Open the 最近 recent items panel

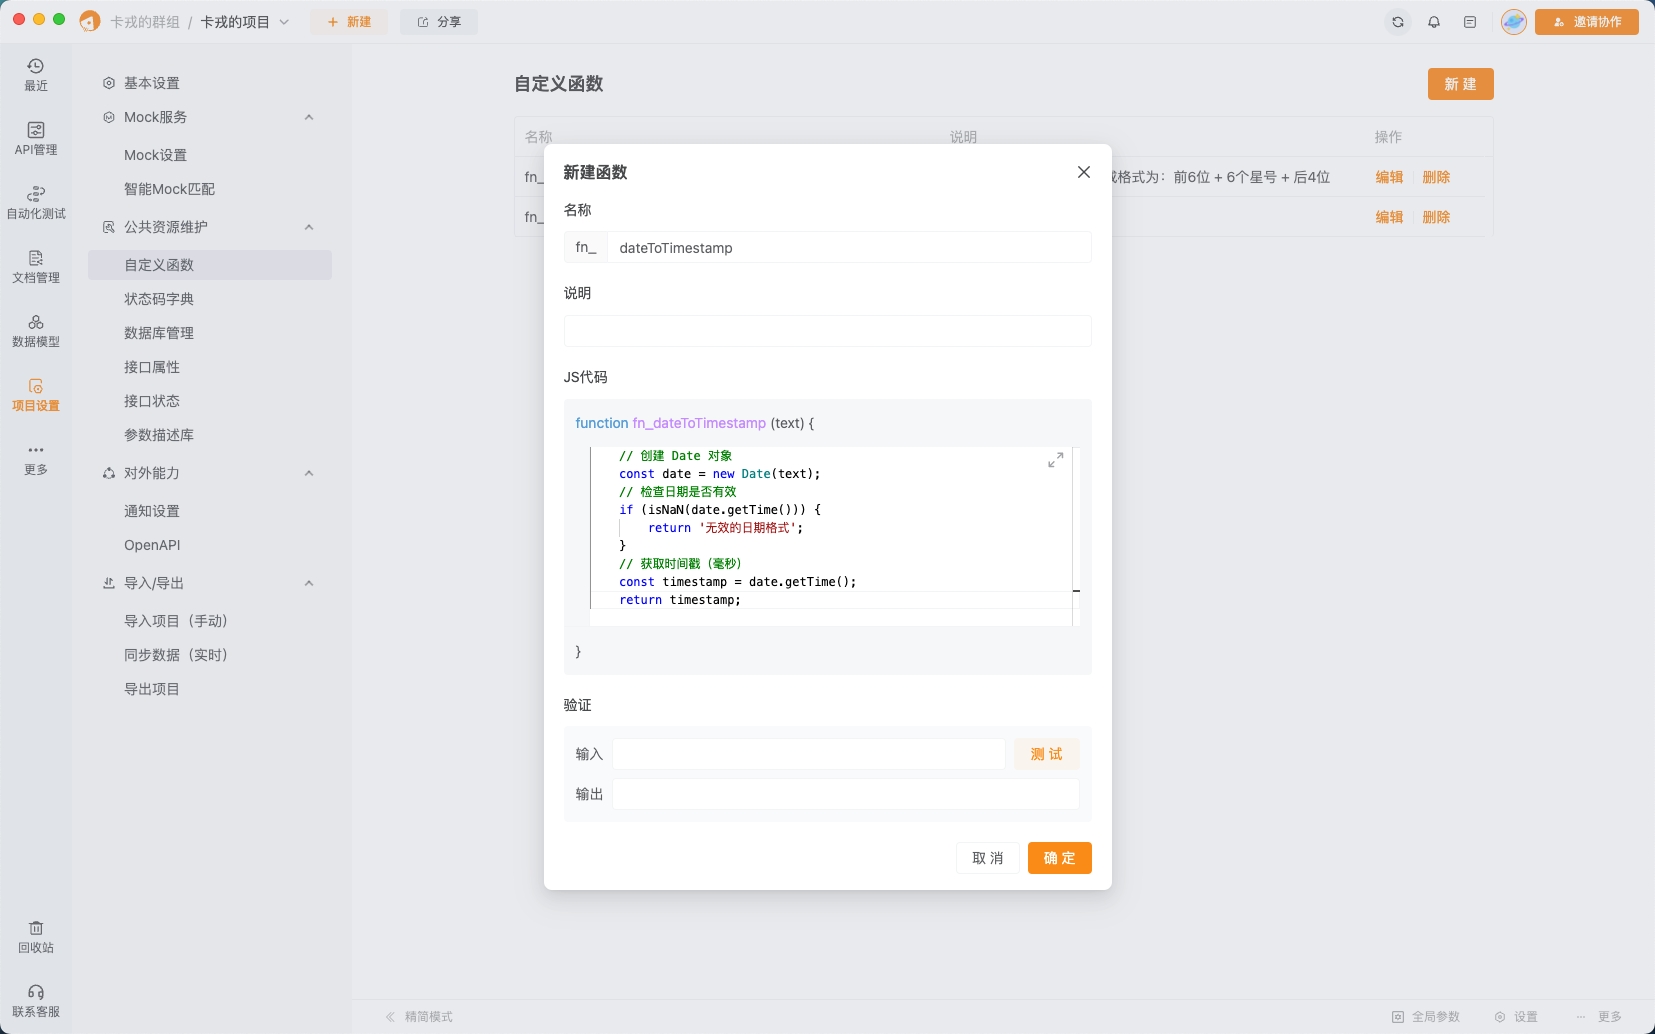36,75
